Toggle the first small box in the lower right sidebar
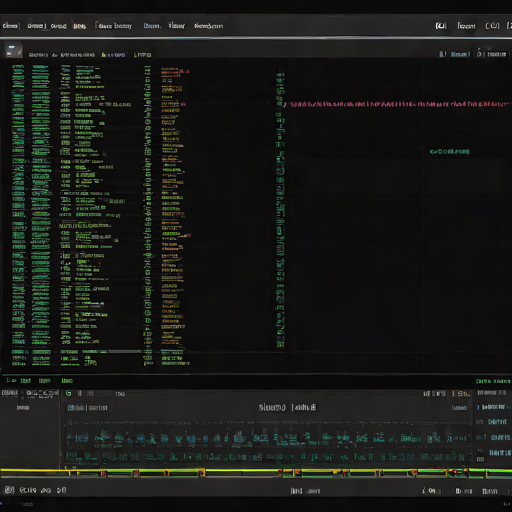Image resolution: width=512 pixels, height=512 pixels. (480, 422)
